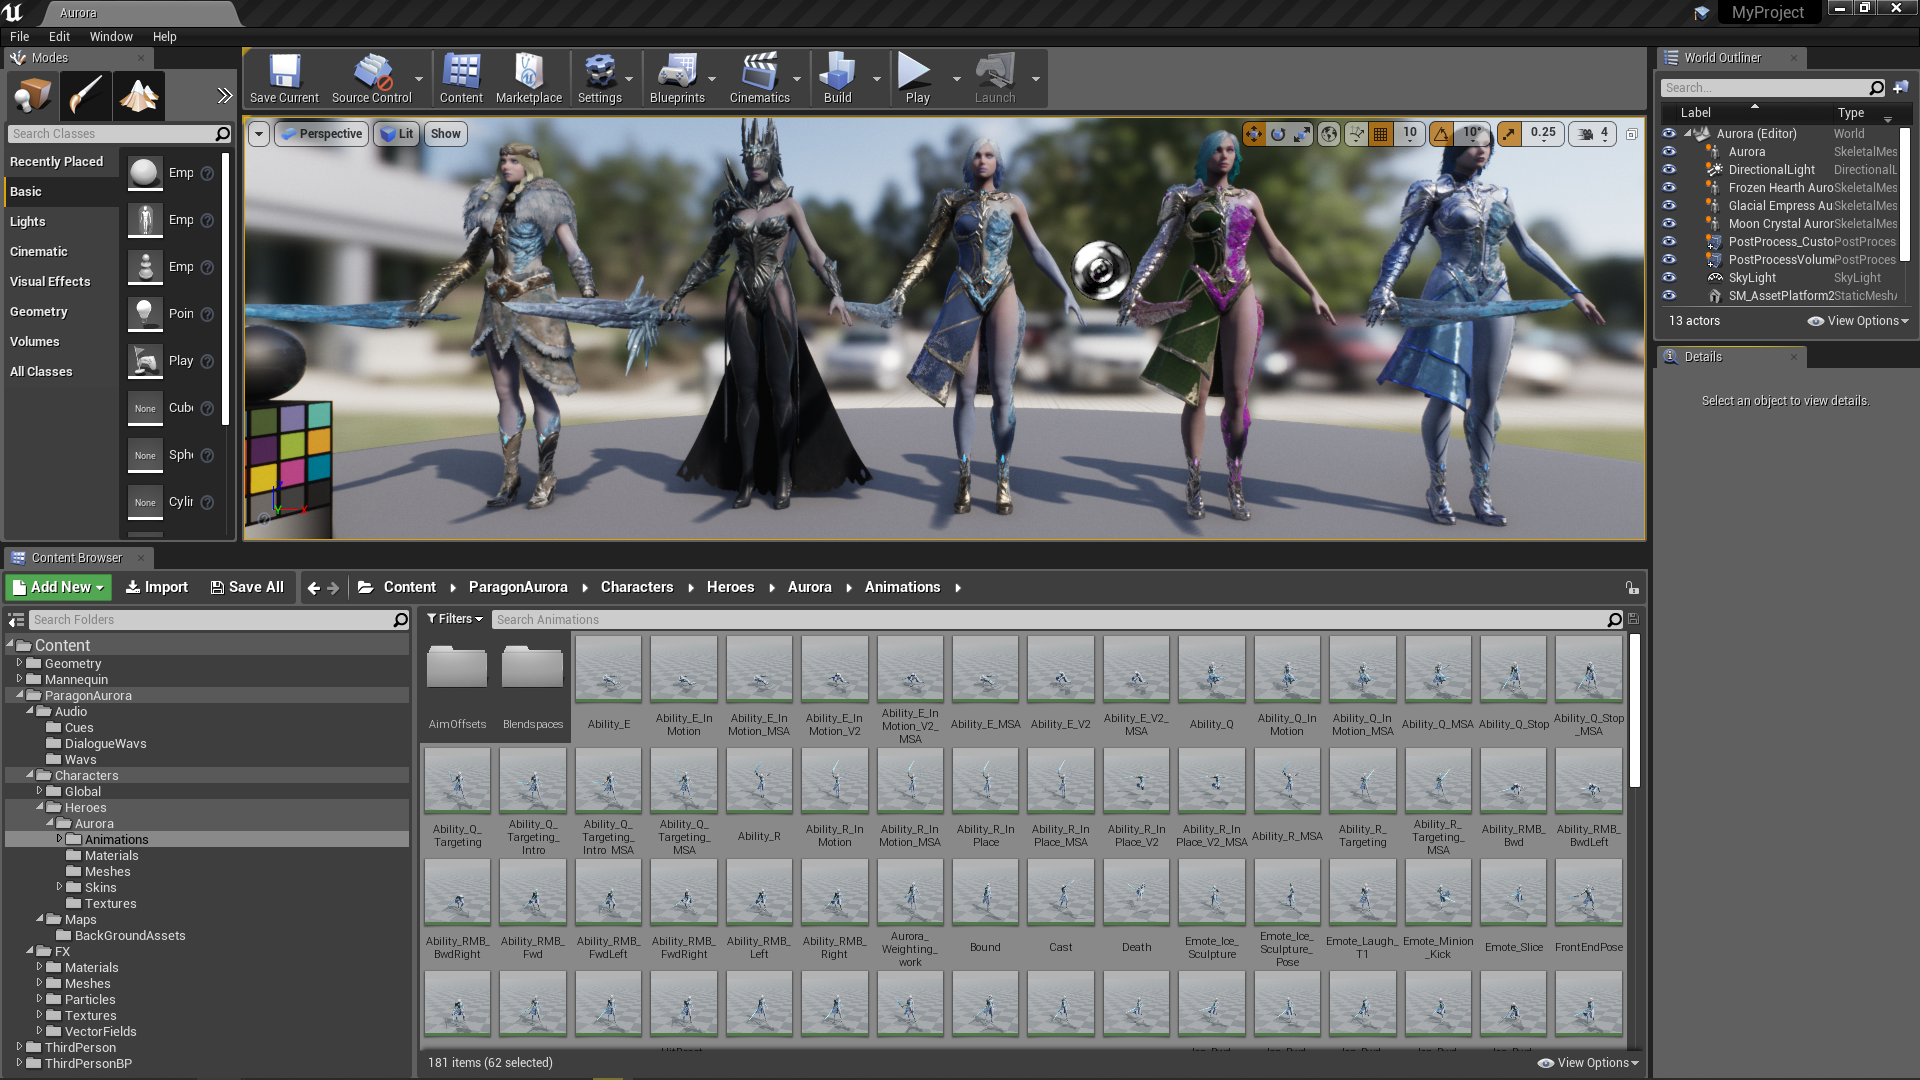The width and height of the screenshot is (1920, 1080).
Task: Toggle grid snapping in viewport toolbar
Action: tap(1381, 134)
